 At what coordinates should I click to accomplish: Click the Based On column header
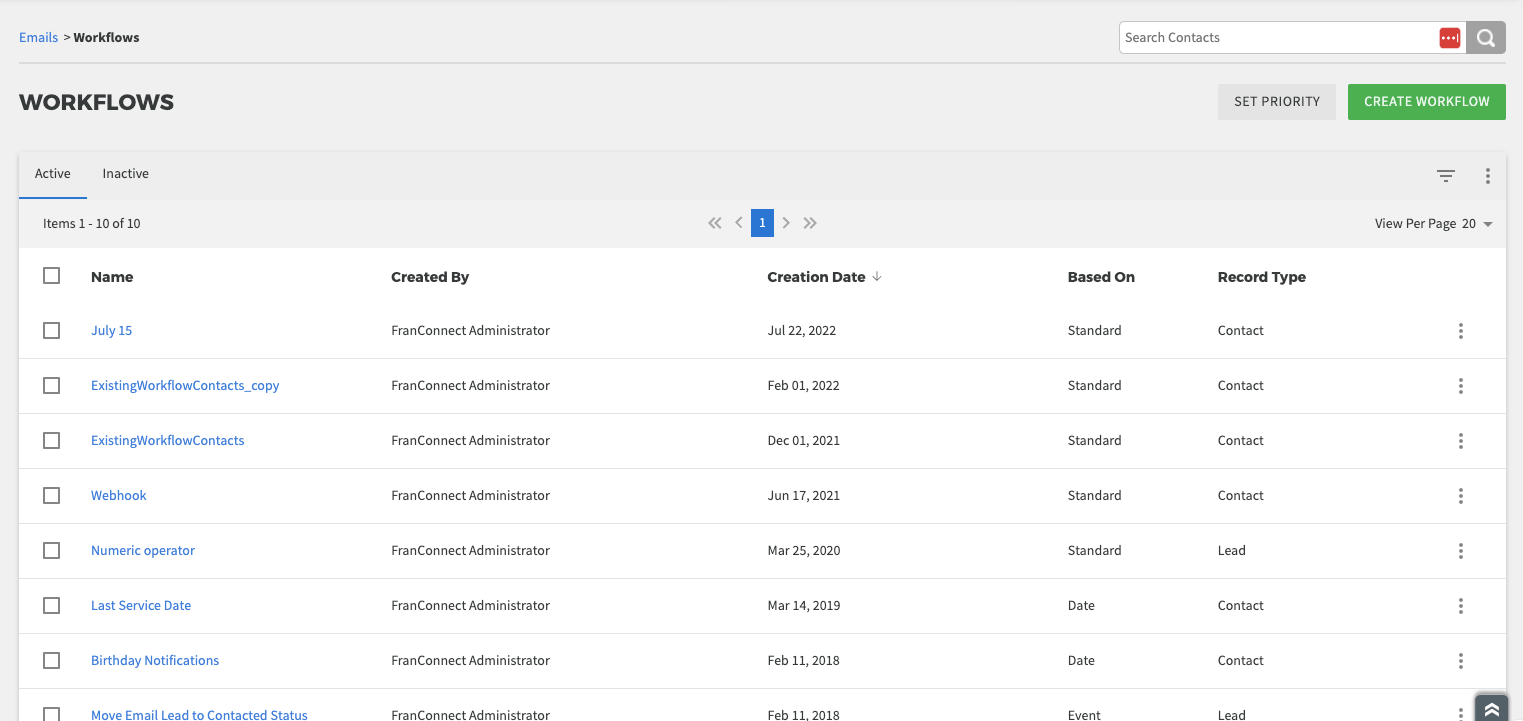coord(1101,277)
